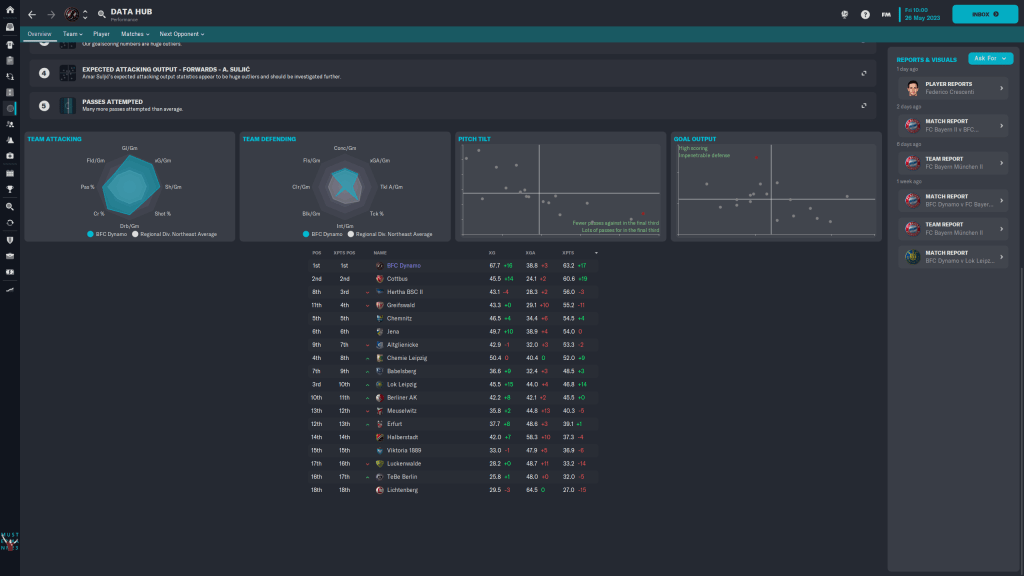1024x576 pixels.
Task: Open the help question mark icon
Action: 865,15
